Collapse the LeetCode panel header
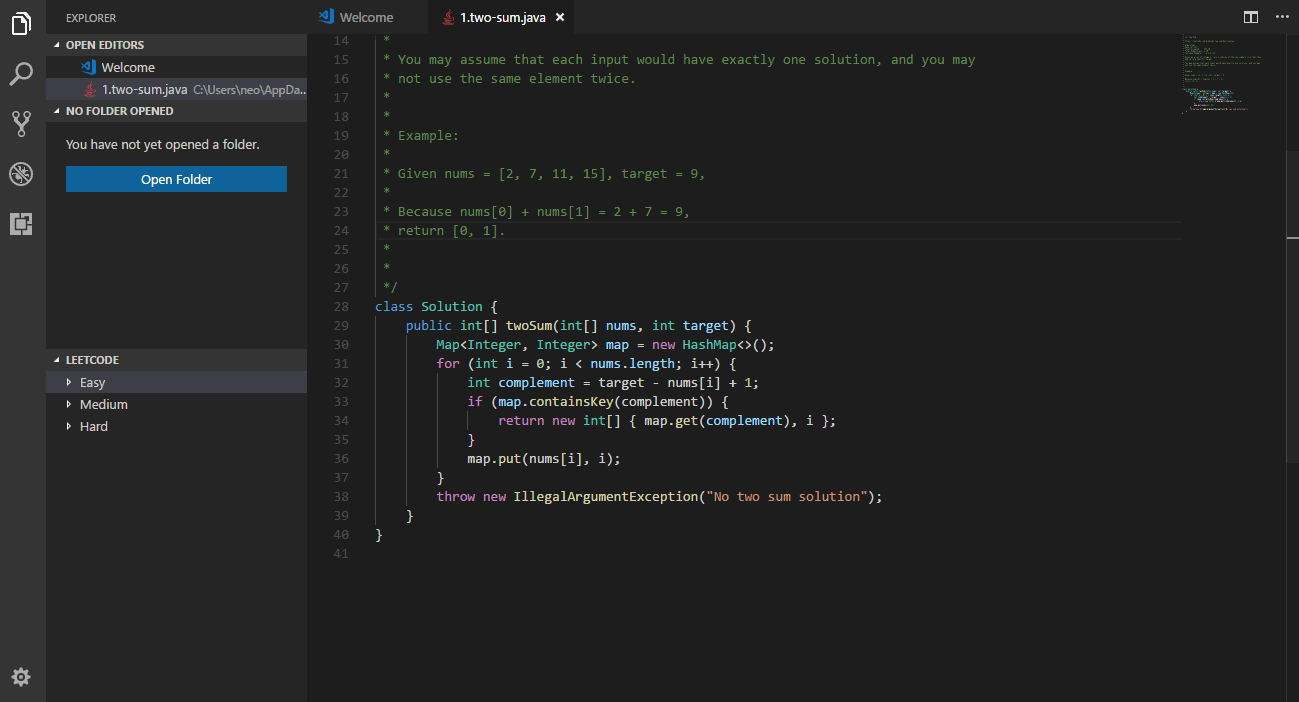 click(x=92, y=360)
